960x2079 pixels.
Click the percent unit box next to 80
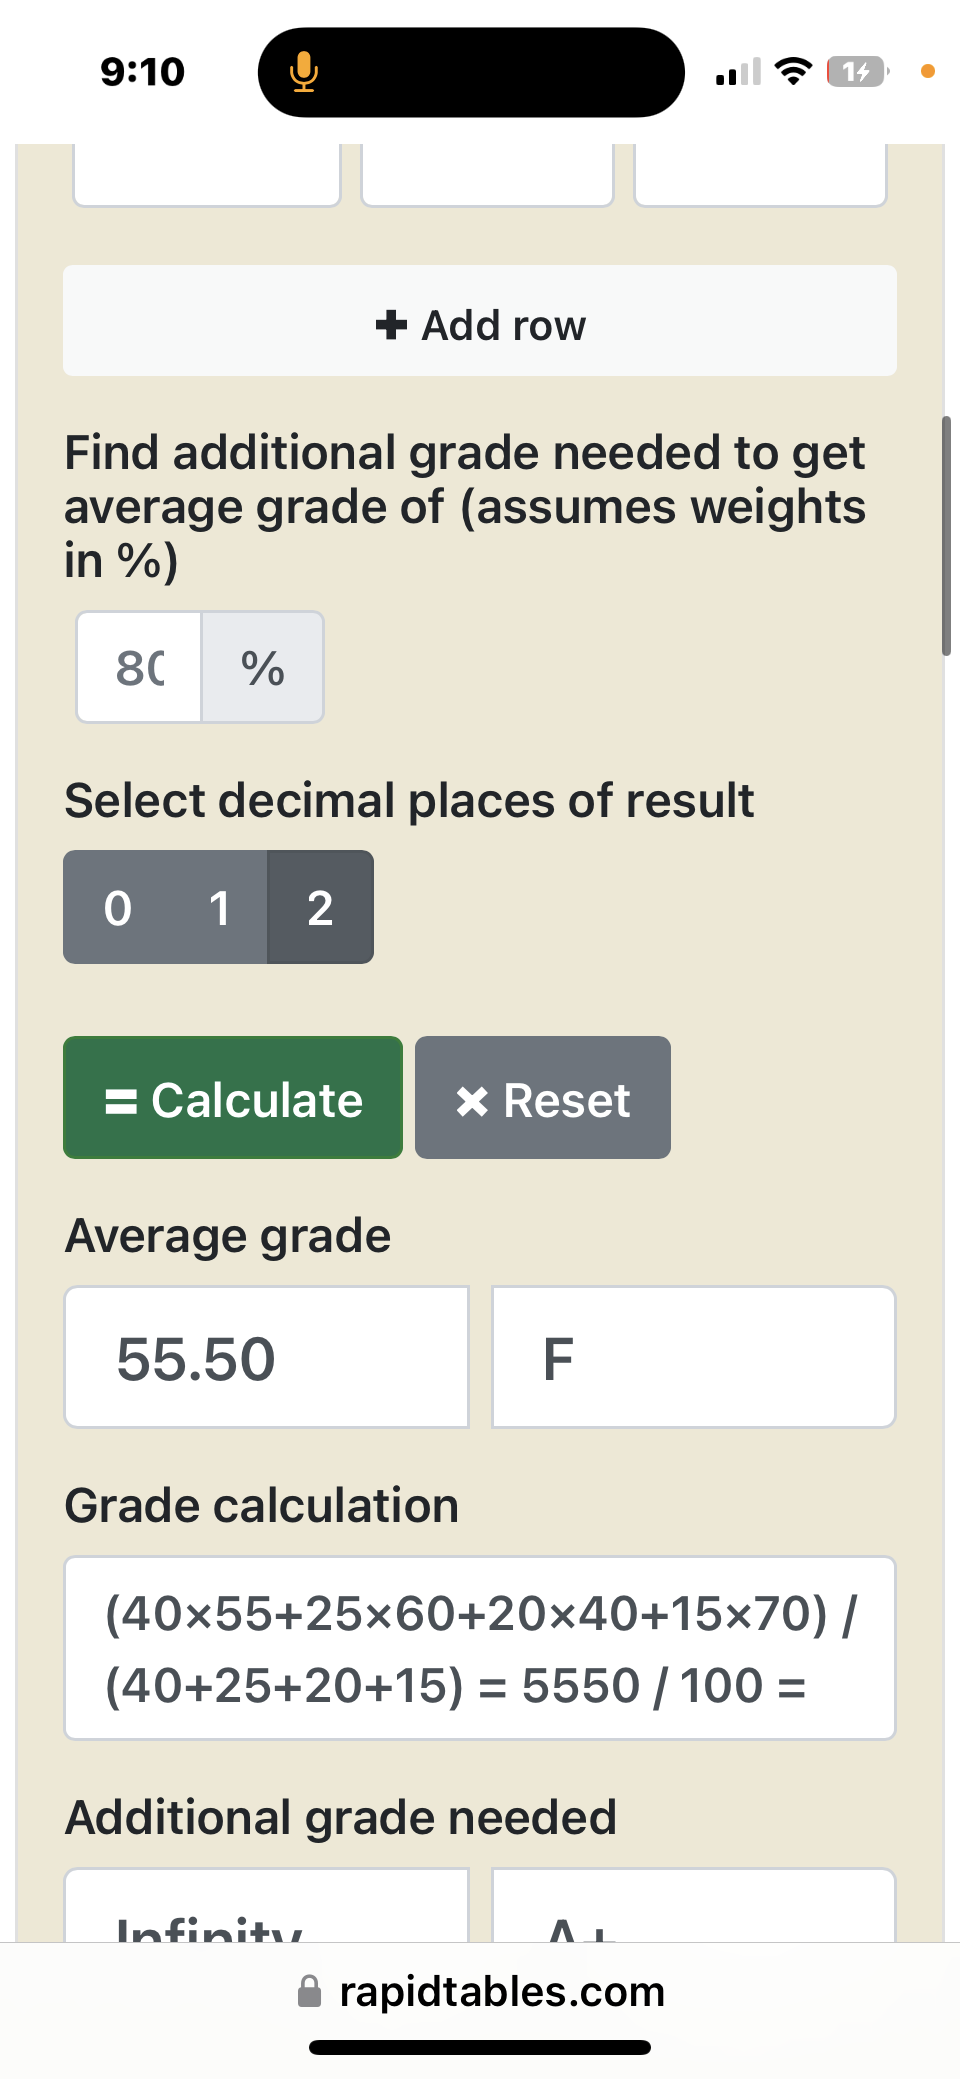263,667
